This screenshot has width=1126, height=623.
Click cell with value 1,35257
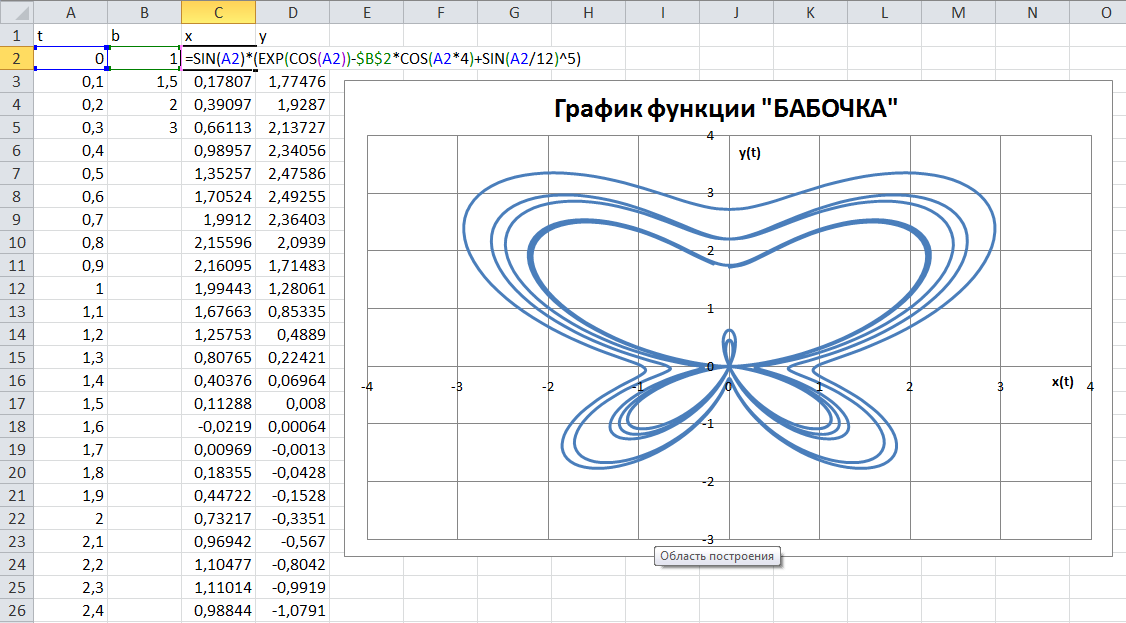tap(218, 174)
